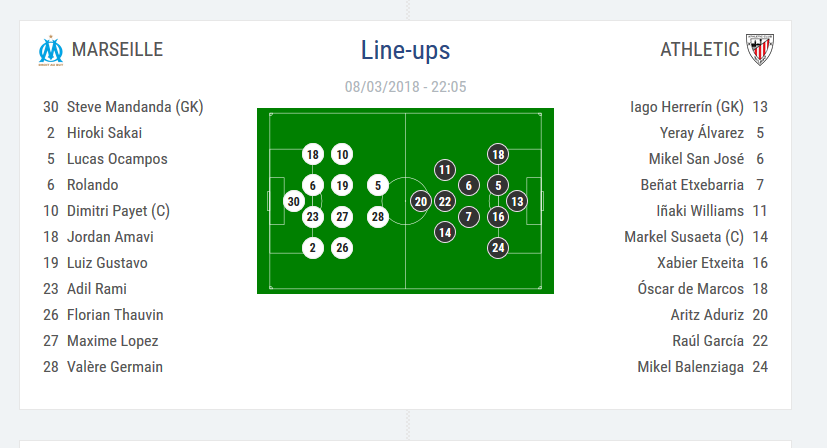Image resolution: width=827 pixels, height=448 pixels.
Task: Open Dimitri Payet (C) in the Marseille list
Action: [x=118, y=211]
